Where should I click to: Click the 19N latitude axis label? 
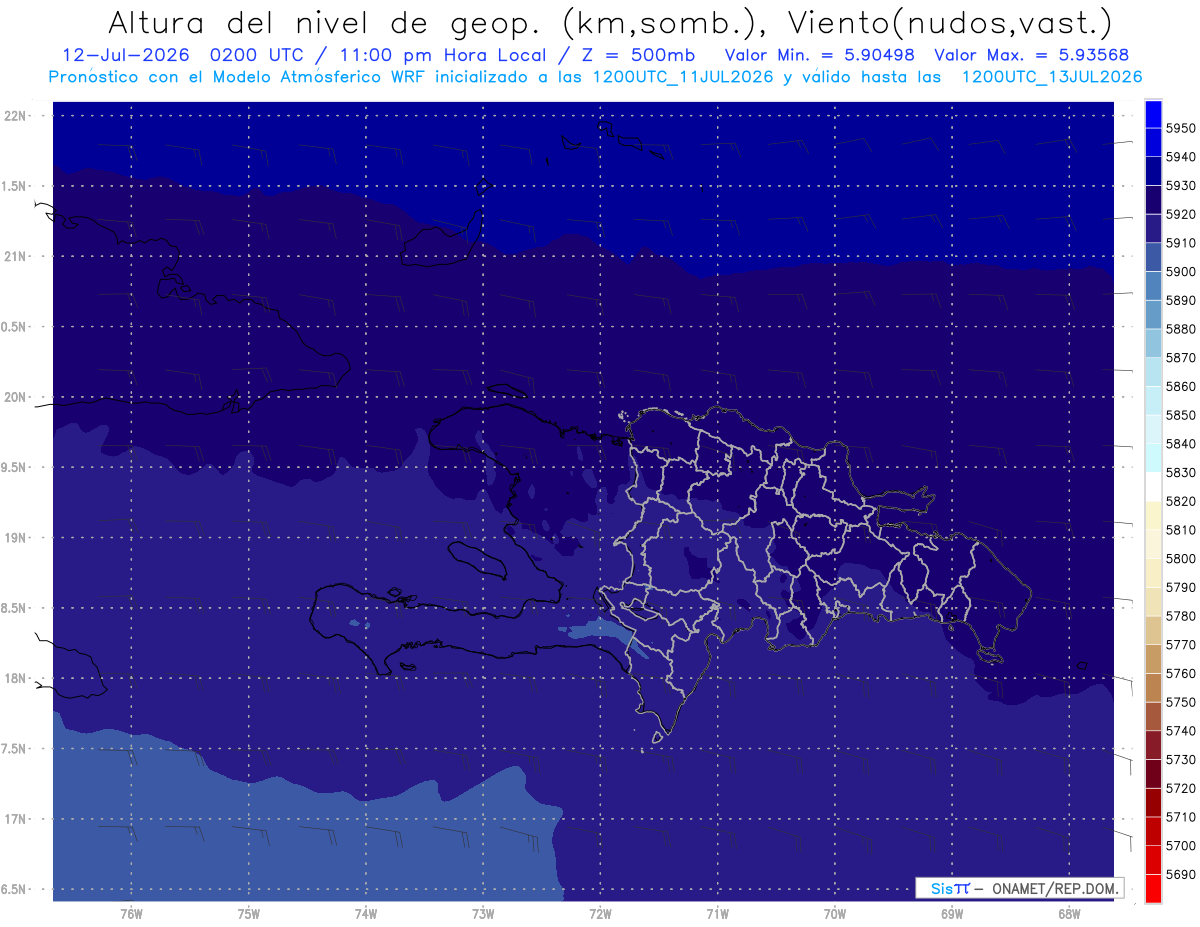(17, 537)
